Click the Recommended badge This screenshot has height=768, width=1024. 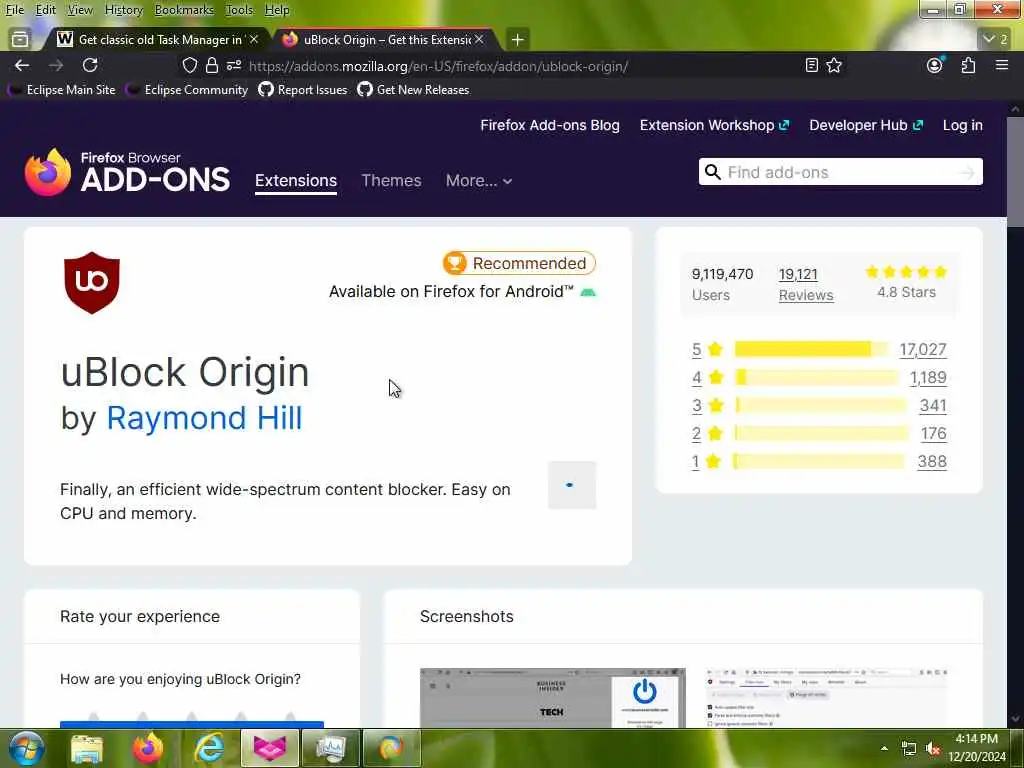519,263
